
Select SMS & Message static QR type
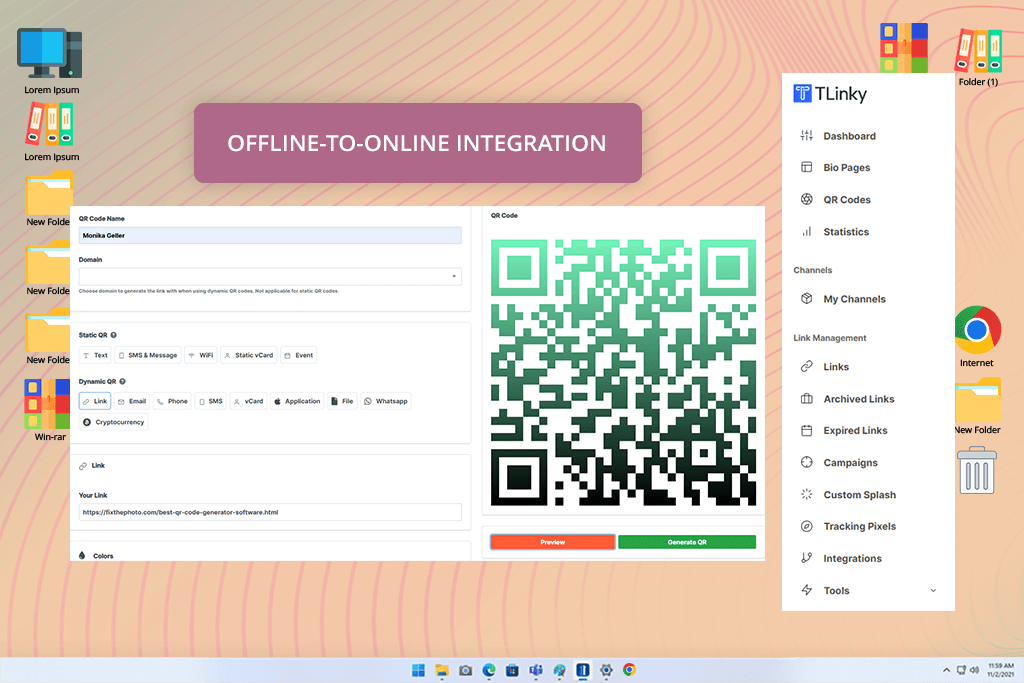148,355
